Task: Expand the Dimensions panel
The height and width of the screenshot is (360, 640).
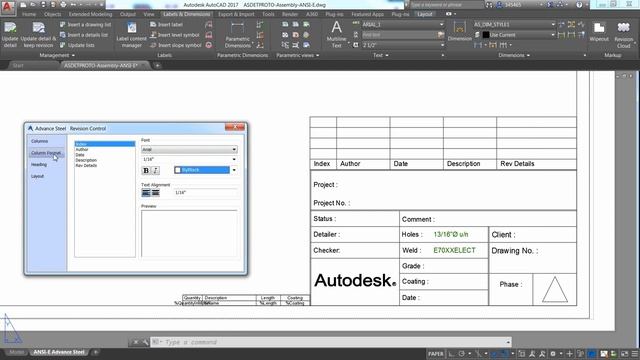Action: 513,55
